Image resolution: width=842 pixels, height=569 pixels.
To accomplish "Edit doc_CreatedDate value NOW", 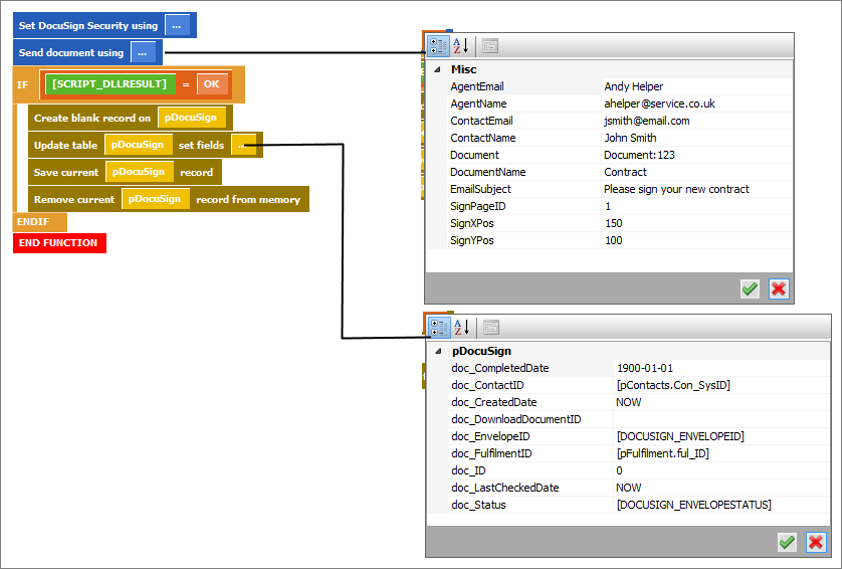I will coord(722,403).
